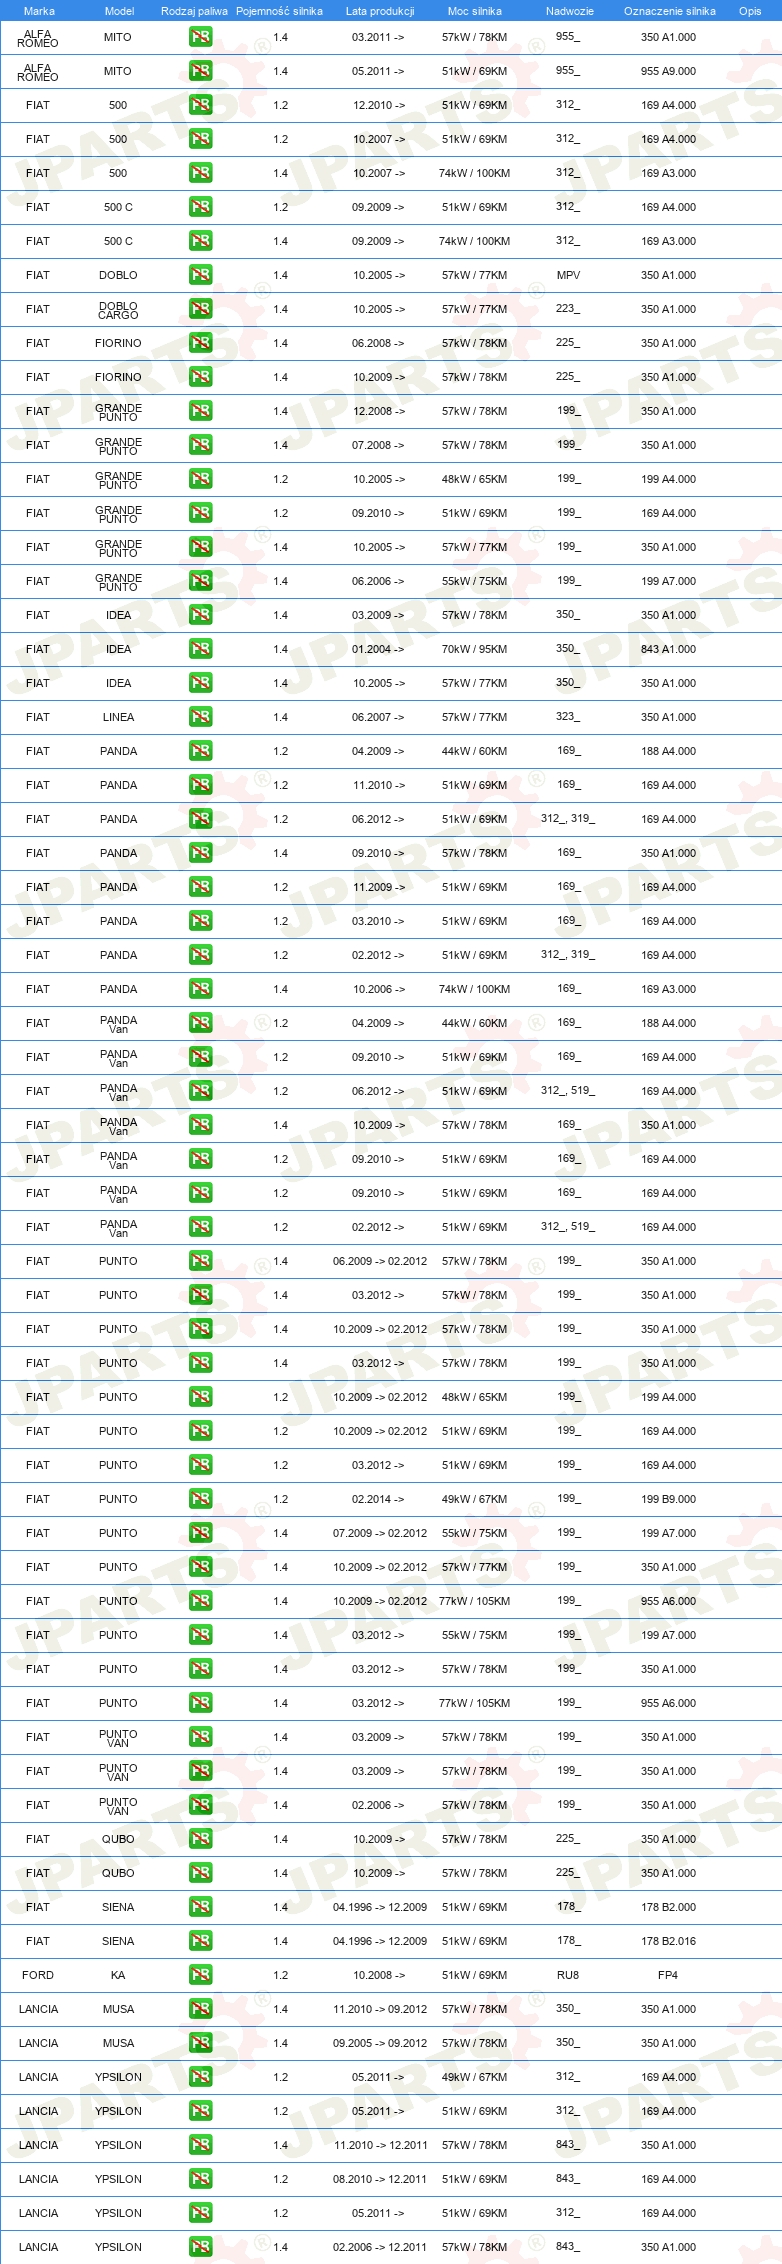Click fuel icon in PUNTO 07.2009 -> 02.2012 row
Viewport: 782px width, 2264px height.
click(x=200, y=1533)
